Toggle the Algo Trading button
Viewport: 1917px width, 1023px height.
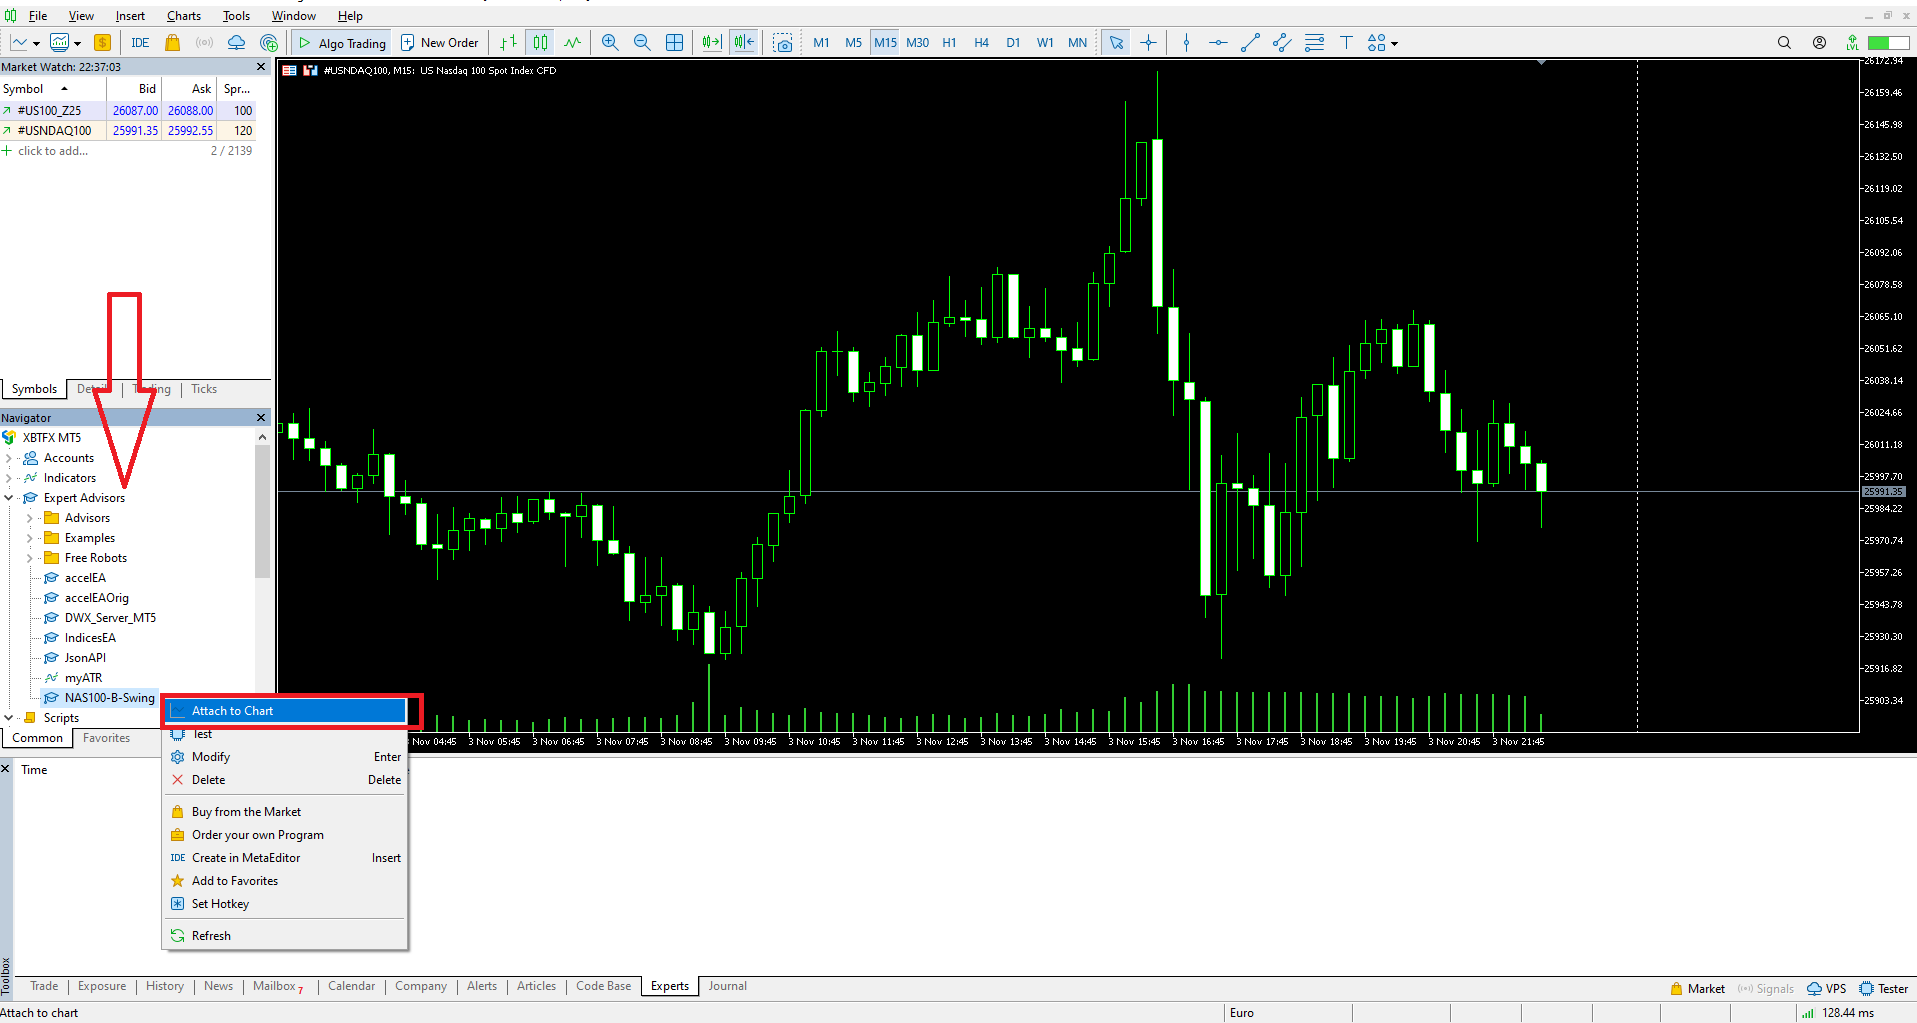pos(342,42)
